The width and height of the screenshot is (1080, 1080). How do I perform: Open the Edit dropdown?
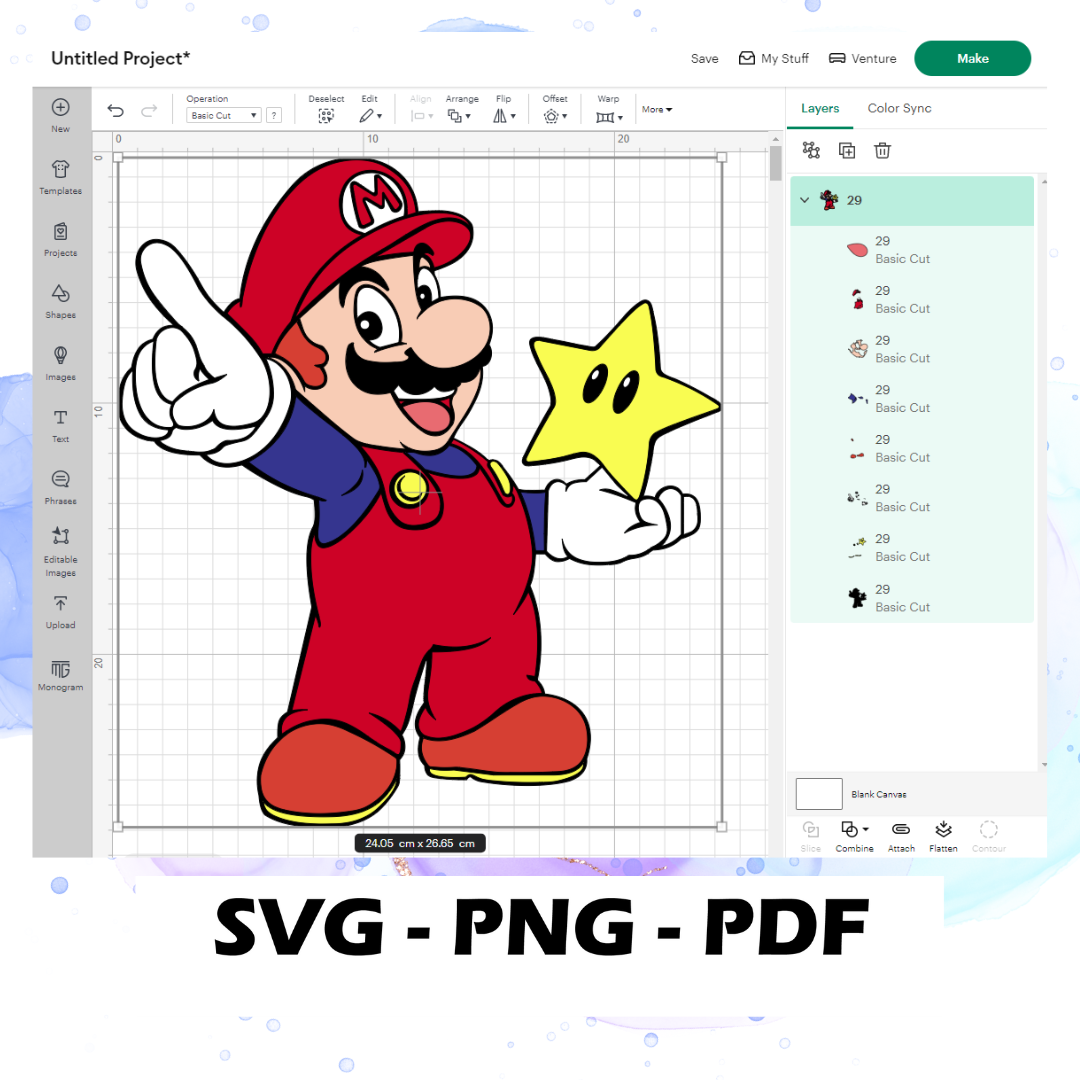coord(371,116)
